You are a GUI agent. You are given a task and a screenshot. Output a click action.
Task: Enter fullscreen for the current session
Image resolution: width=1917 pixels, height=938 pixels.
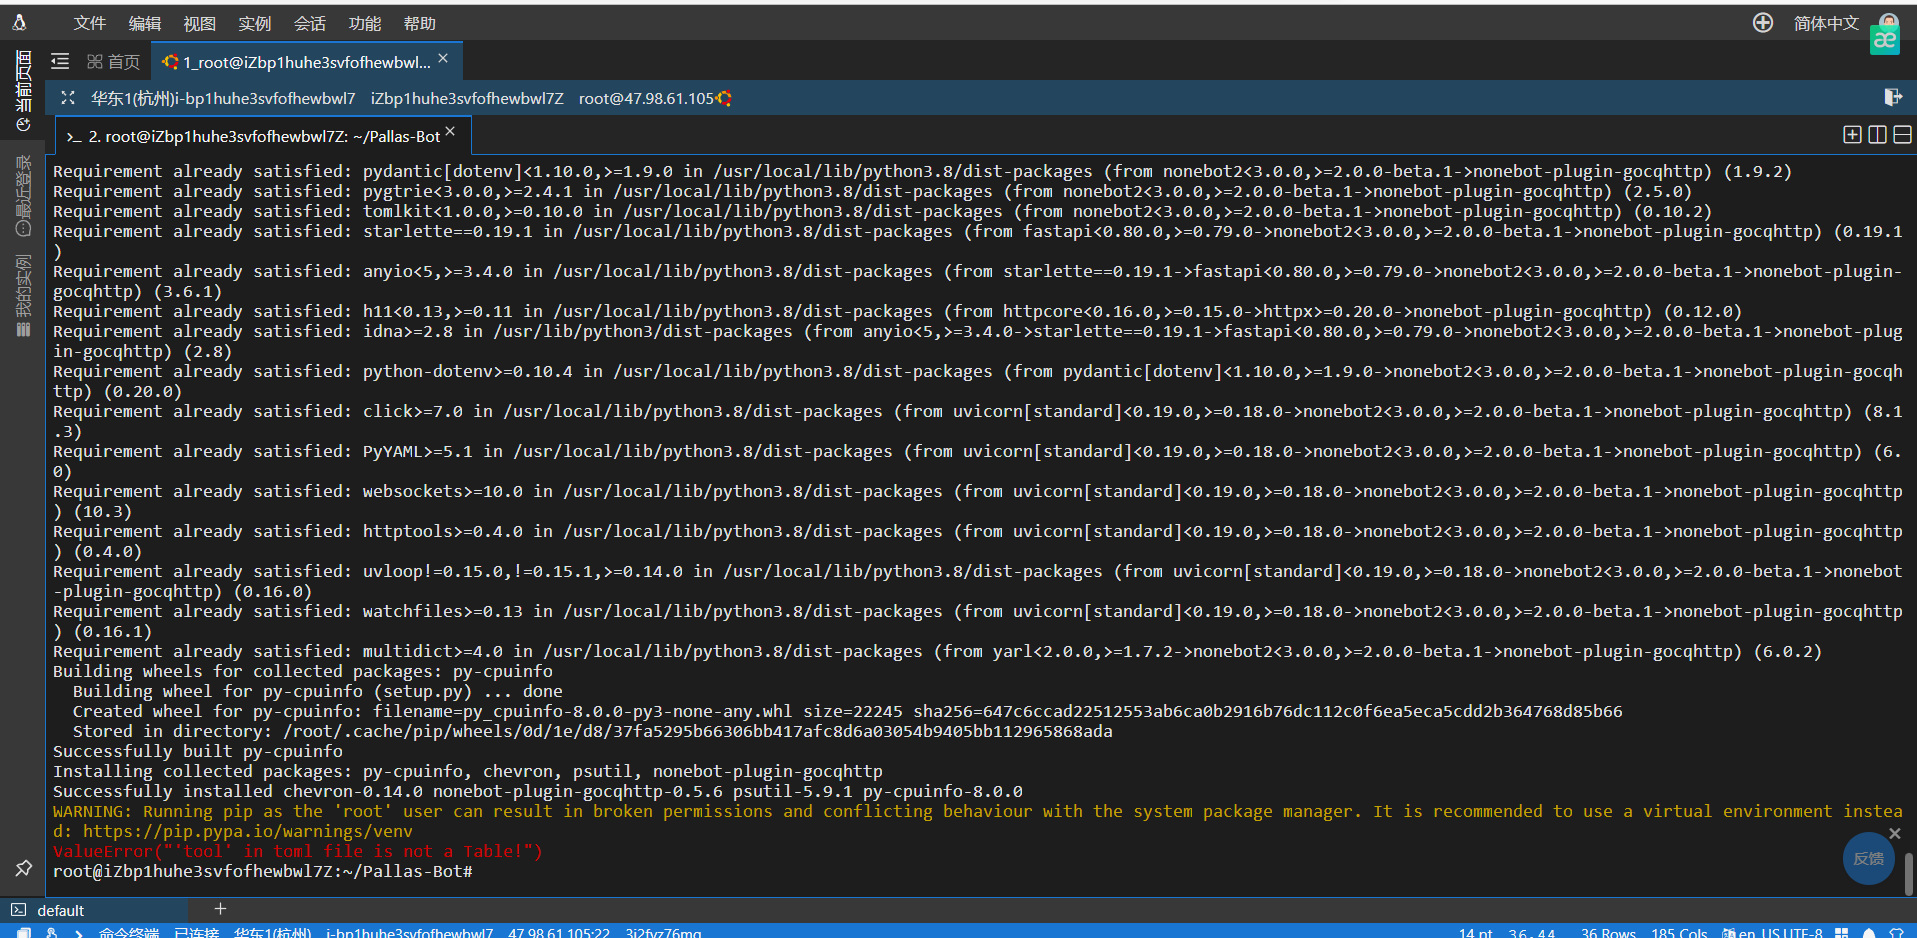click(67, 98)
